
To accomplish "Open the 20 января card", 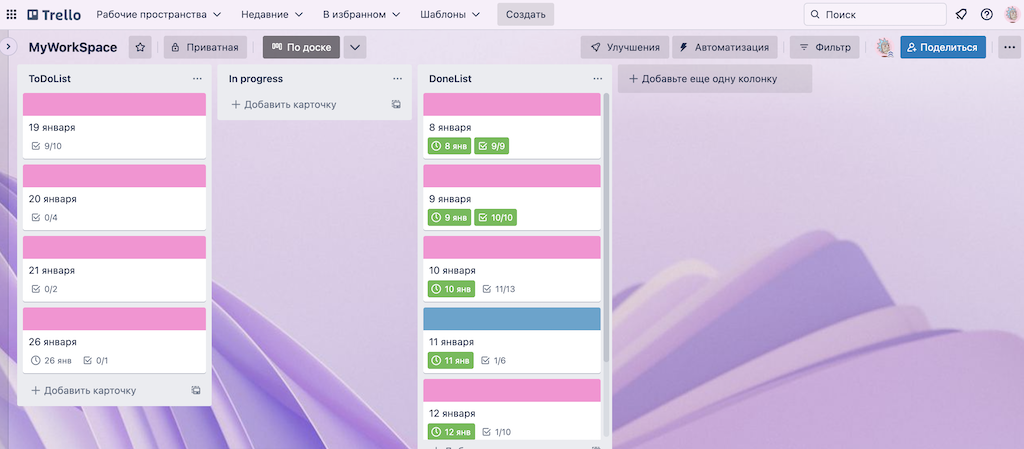I will (114, 198).
